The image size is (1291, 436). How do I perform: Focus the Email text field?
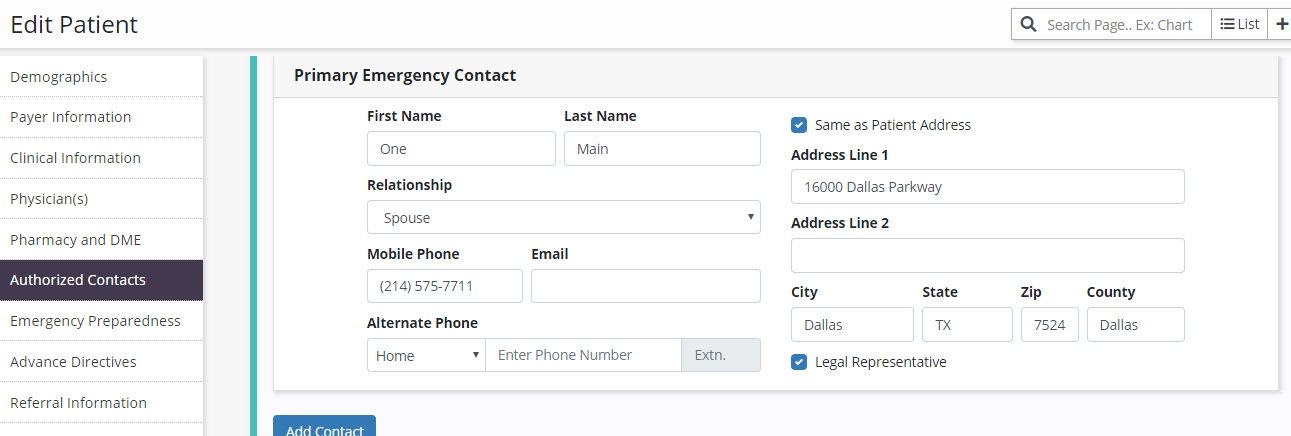point(645,286)
